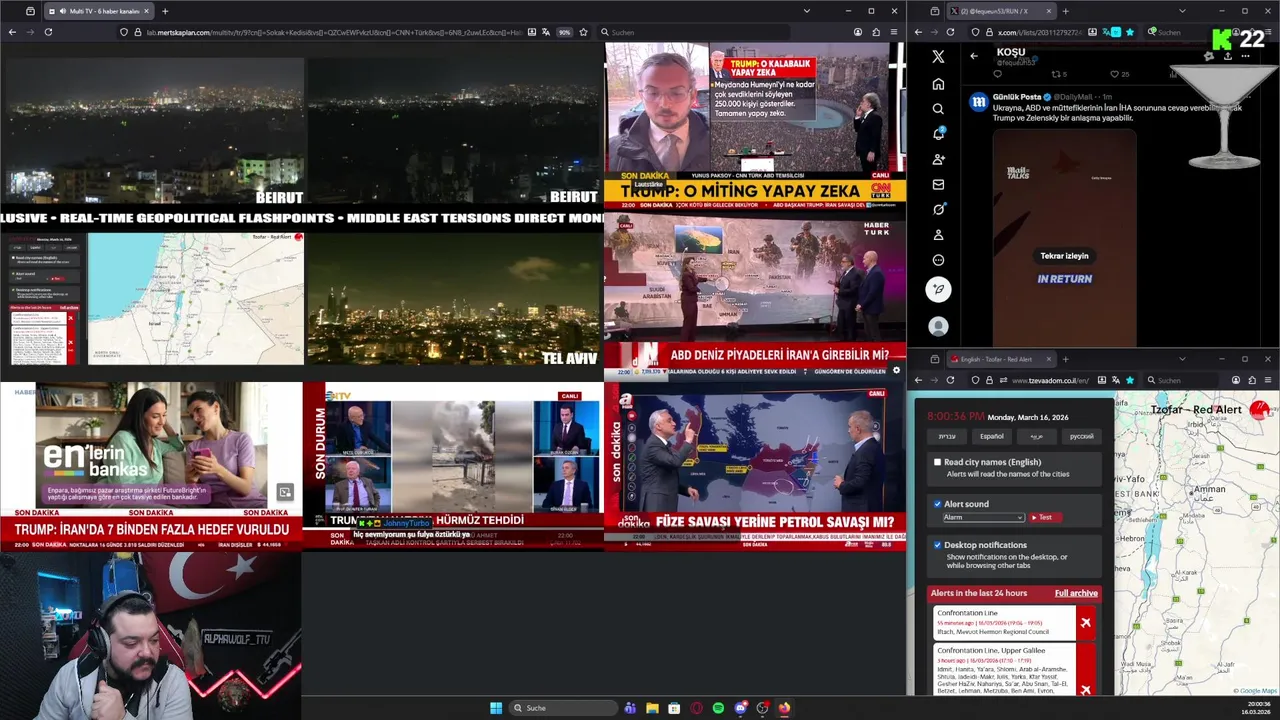Viewport: 1280px width, 720px height.
Task: Open Spotify from the taskbar
Action: pos(718,708)
